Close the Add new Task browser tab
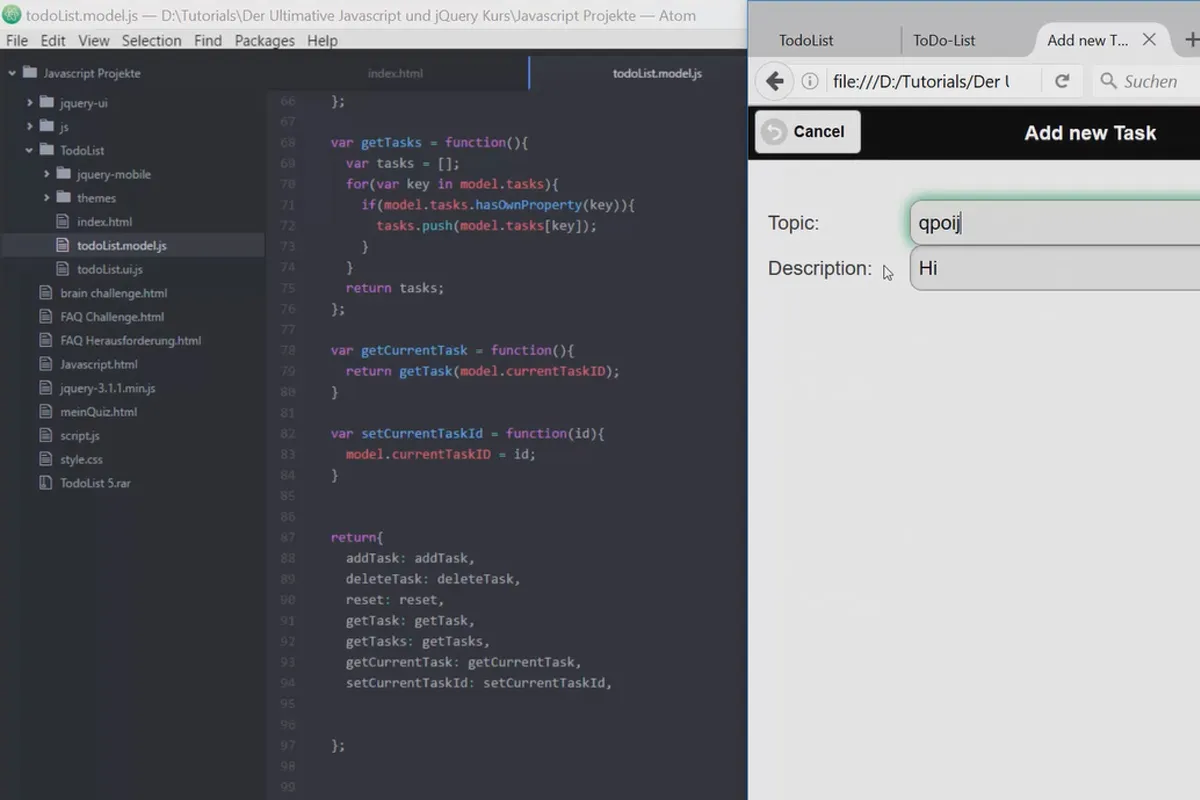 tap(1149, 40)
